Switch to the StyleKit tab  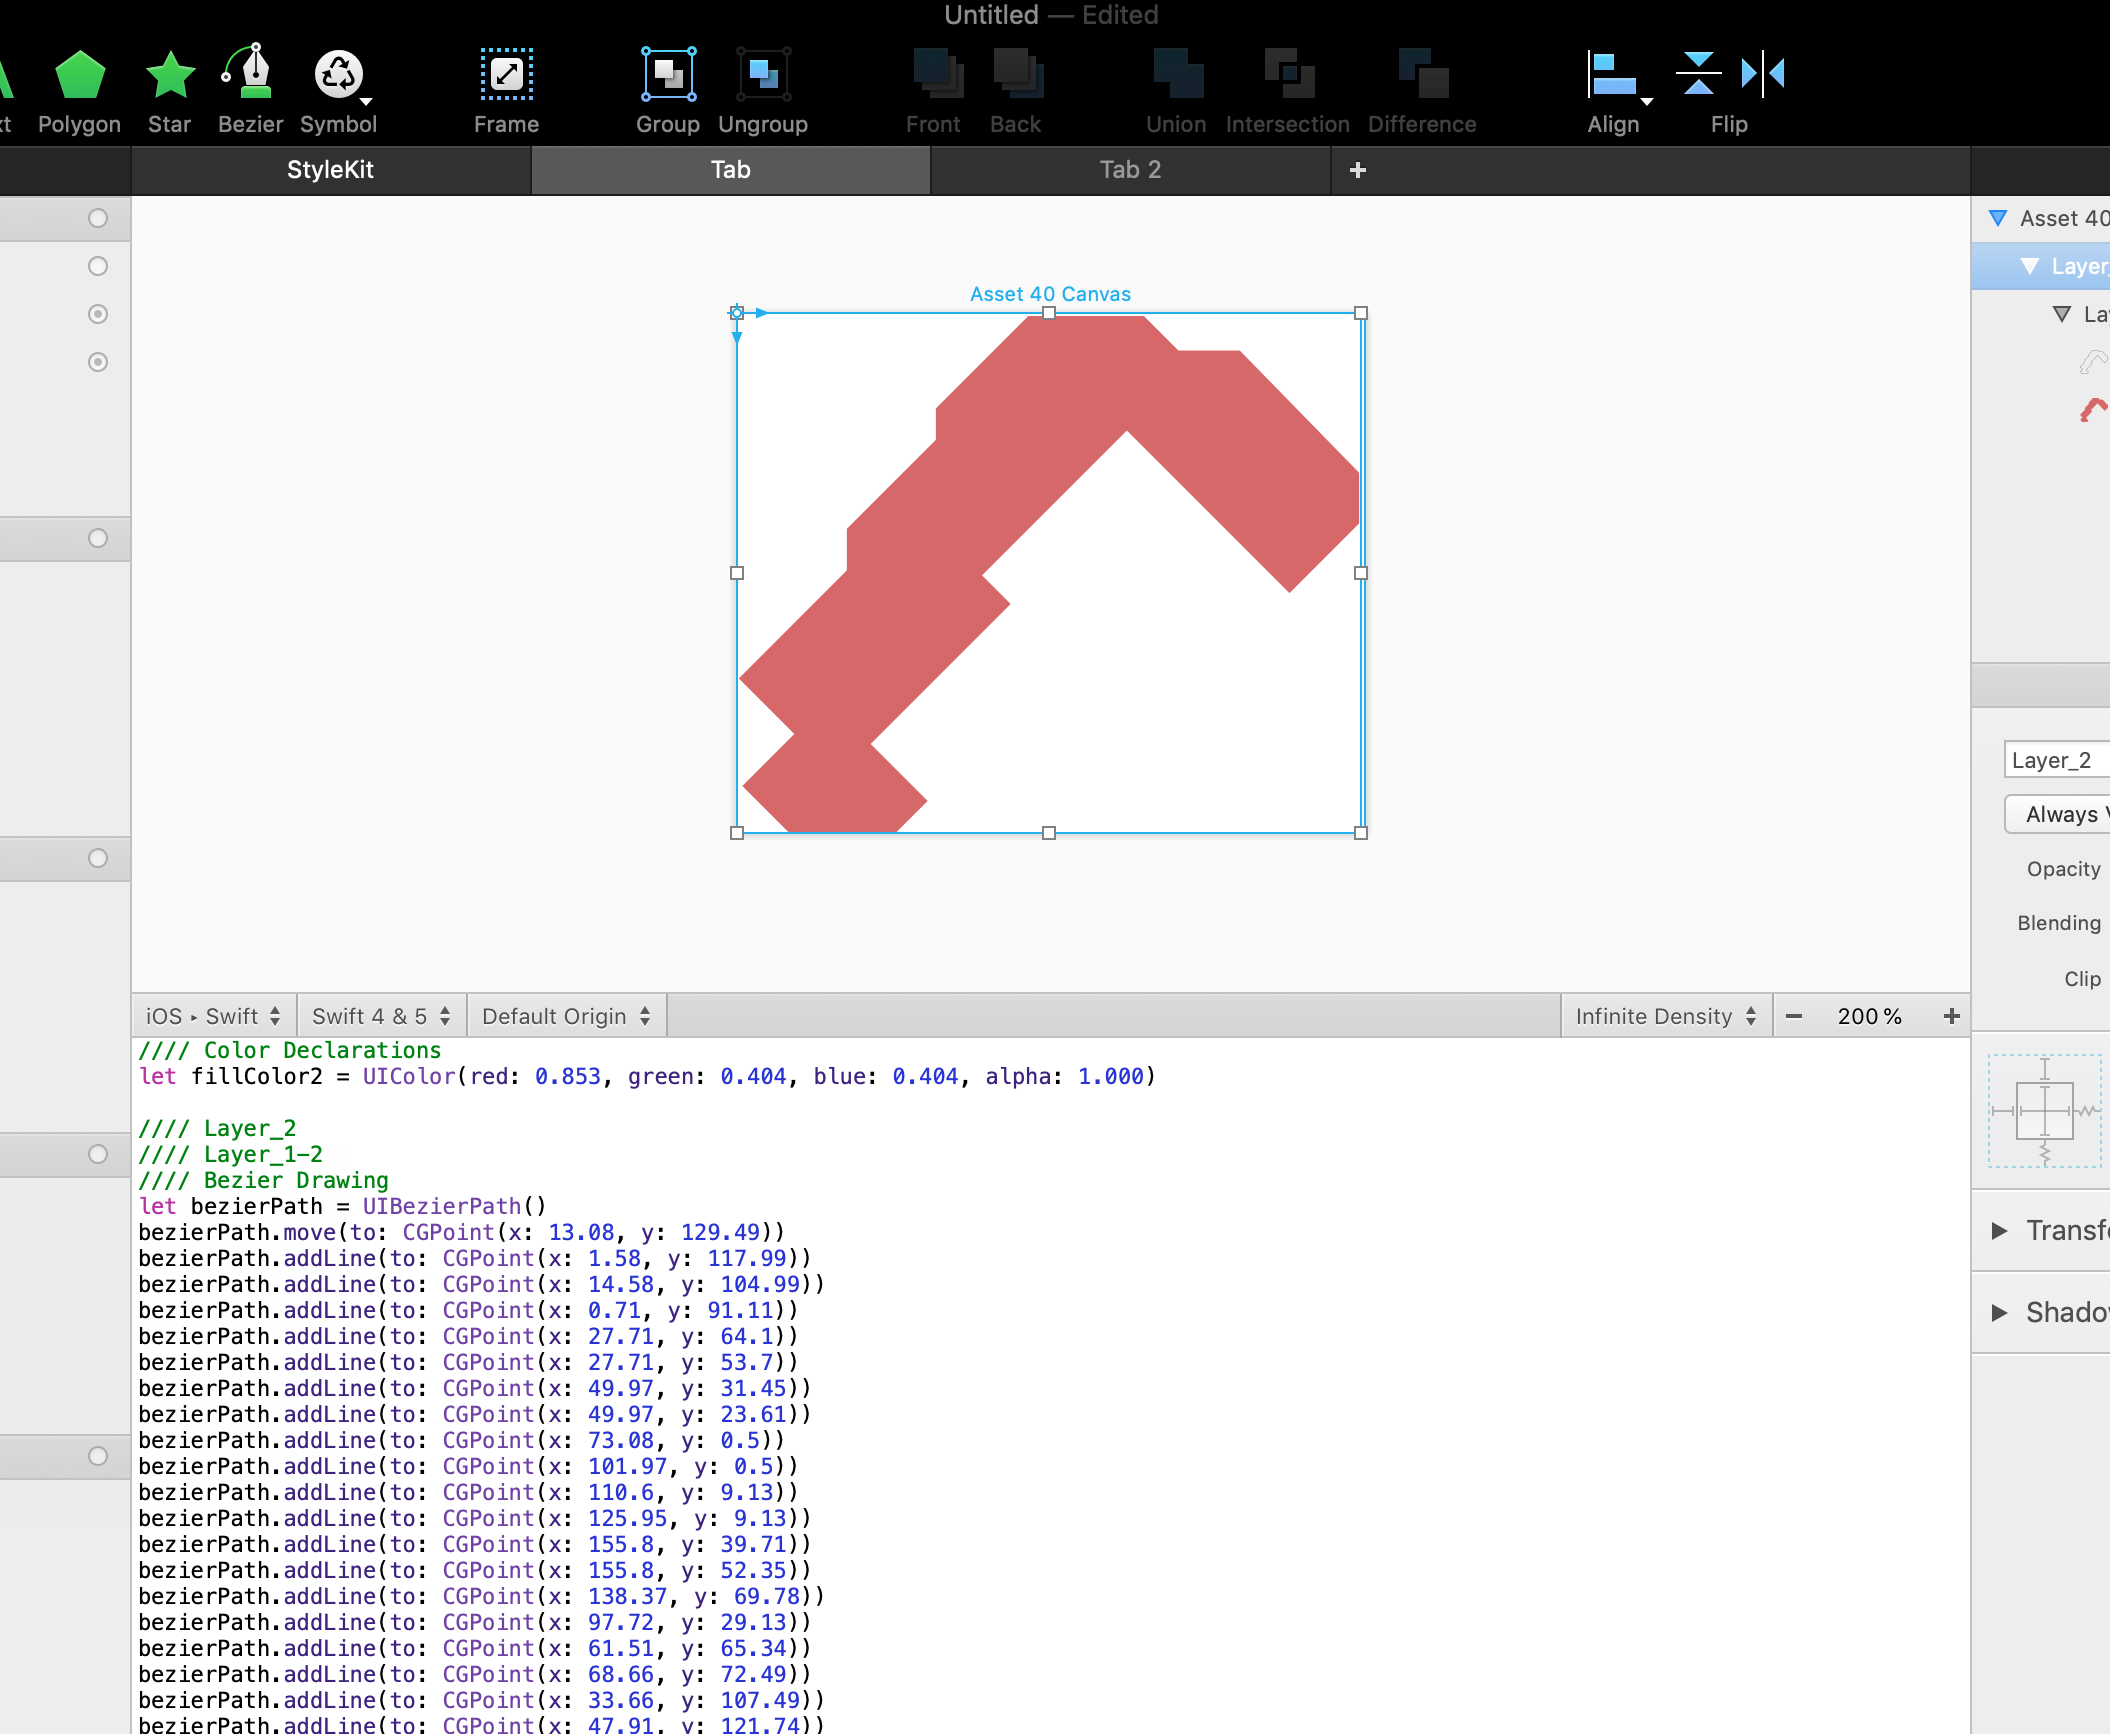(330, 170)
